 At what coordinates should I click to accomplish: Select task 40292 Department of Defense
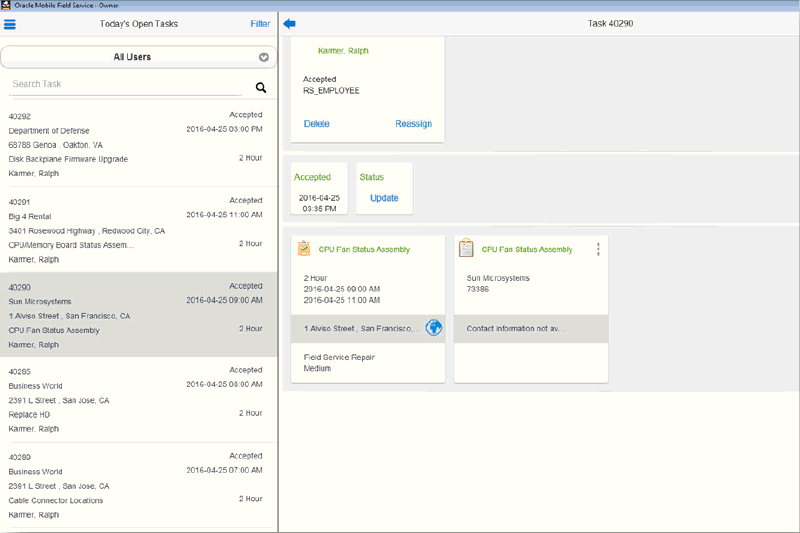click(x=138, y=144)
